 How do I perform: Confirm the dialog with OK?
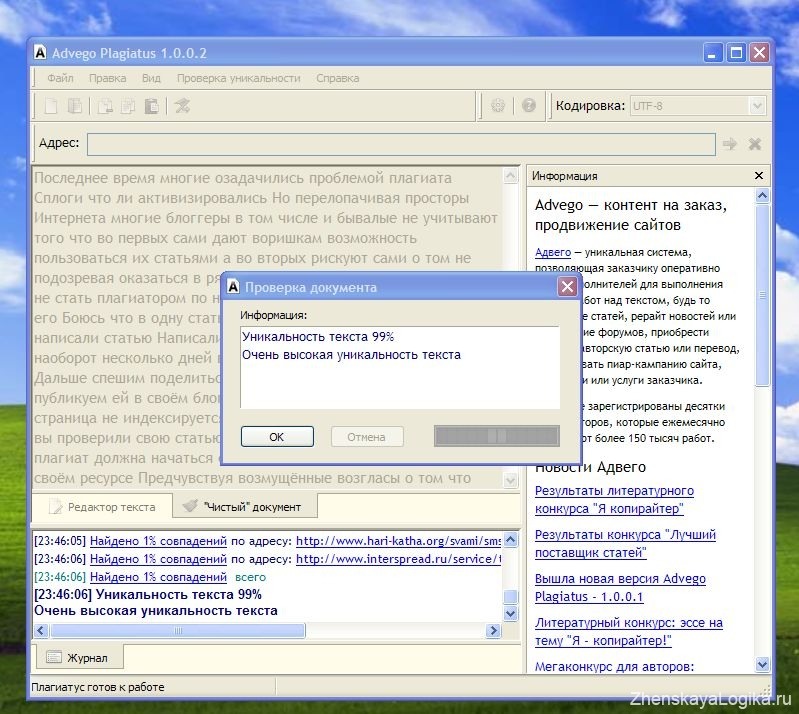point(277,437)
